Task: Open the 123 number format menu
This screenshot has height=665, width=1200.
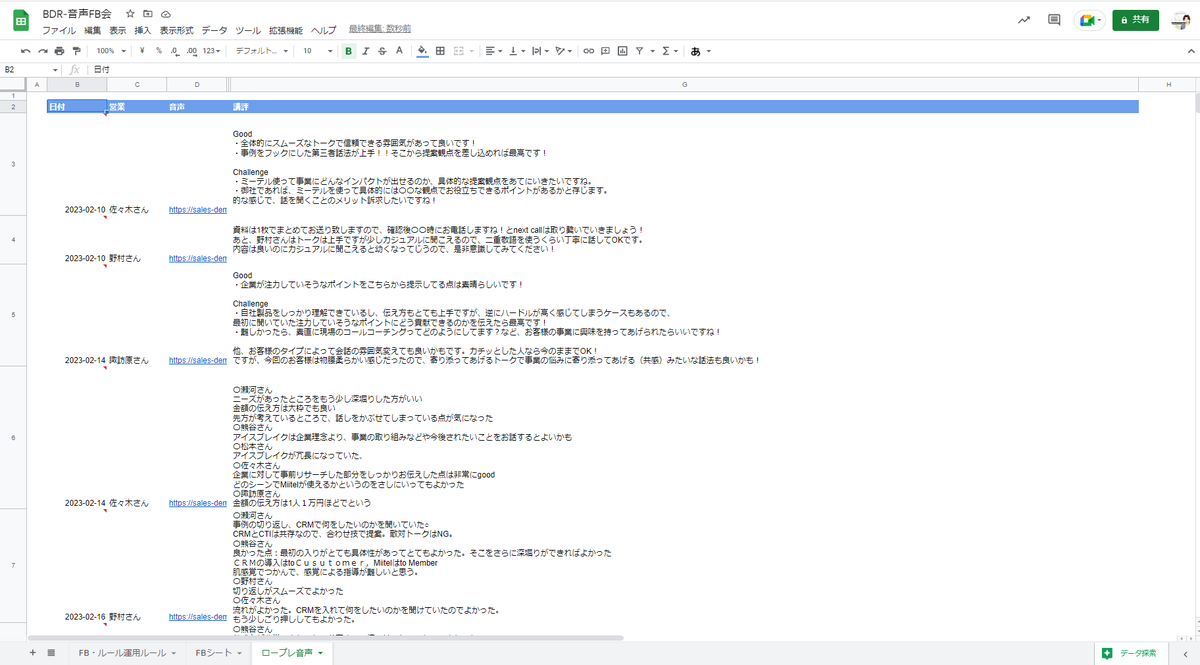Action: point(211,50)
